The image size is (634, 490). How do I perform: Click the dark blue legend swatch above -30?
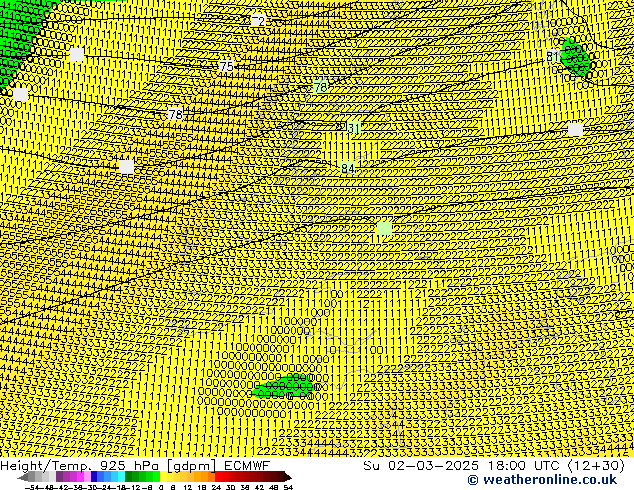click(94, 477)
